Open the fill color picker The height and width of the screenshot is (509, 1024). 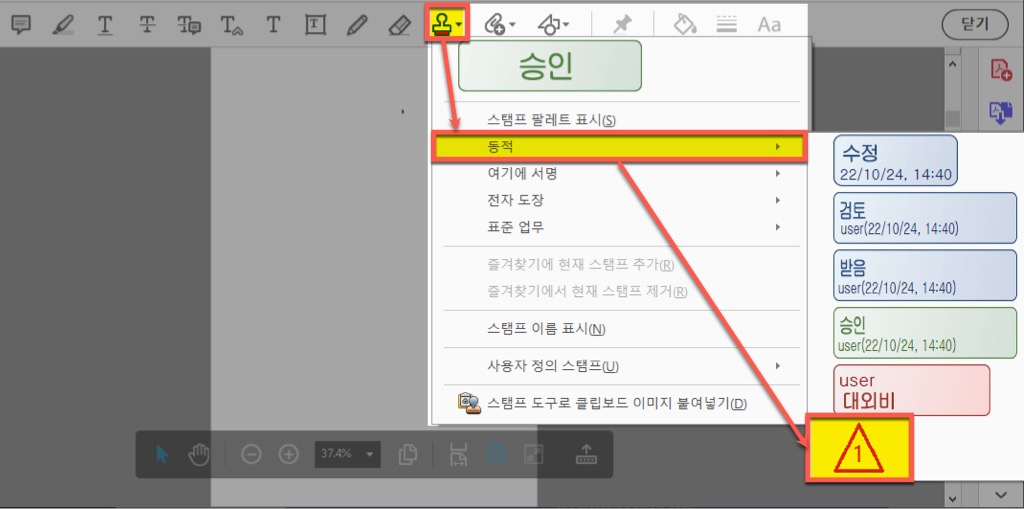point(684,25)
